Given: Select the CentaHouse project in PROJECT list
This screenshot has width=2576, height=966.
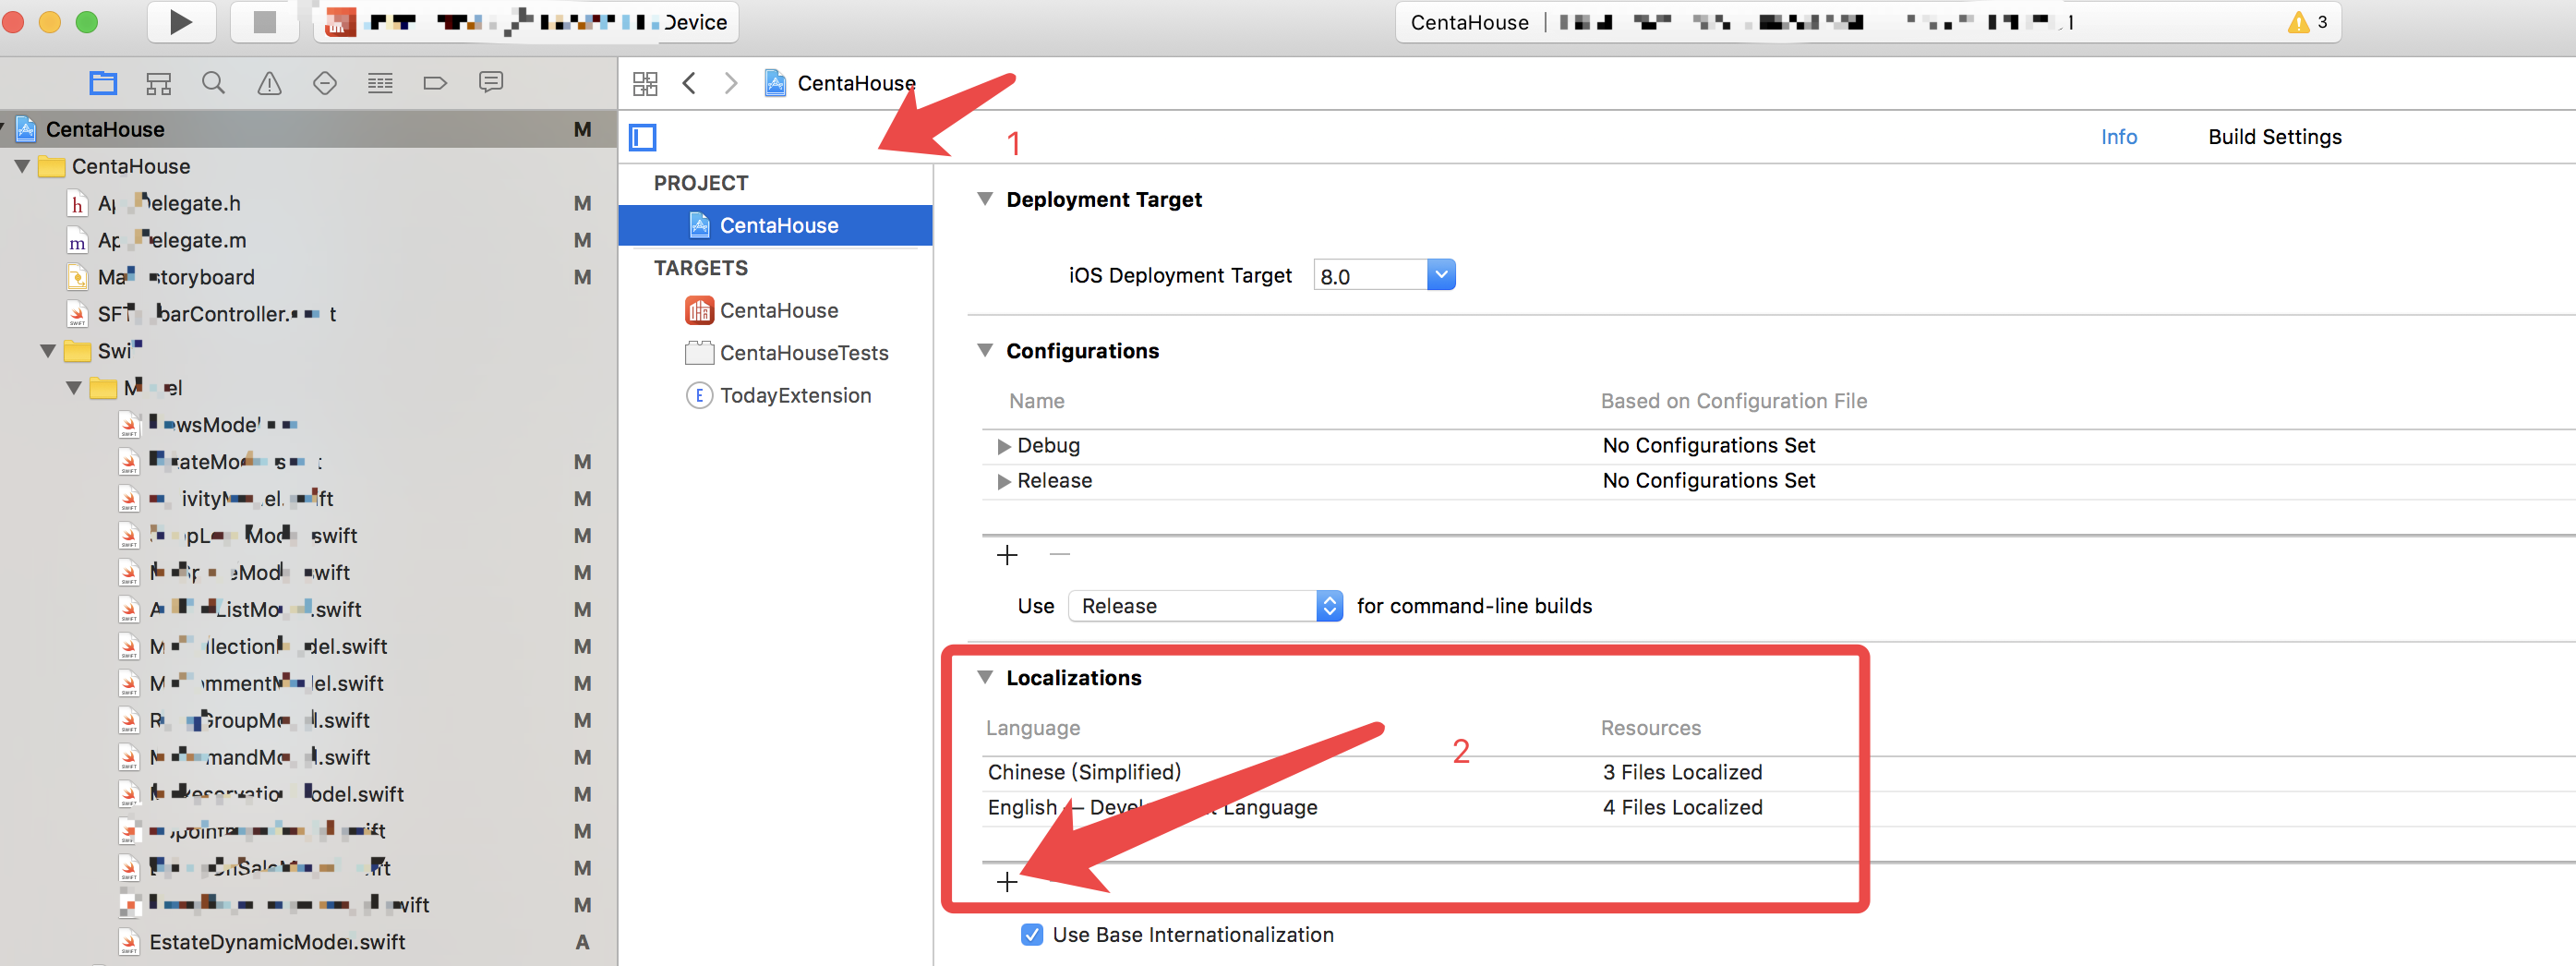Looking at the screenshot, I should [x=775, y=225].
